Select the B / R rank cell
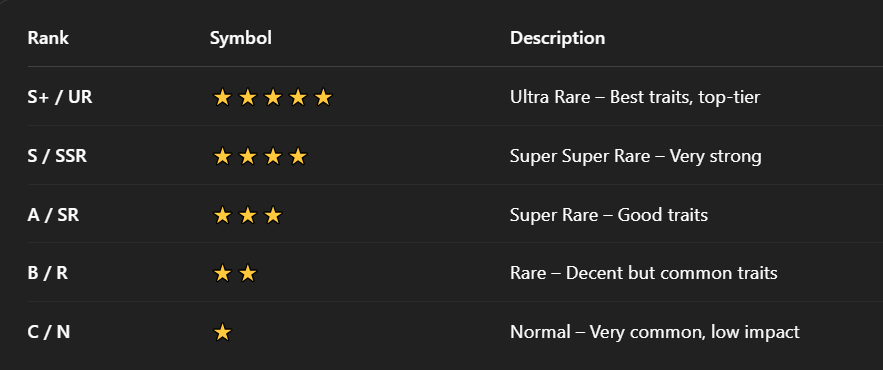Image resolution: width=883 pixels, height=370 pixels. tap(47, 273)
